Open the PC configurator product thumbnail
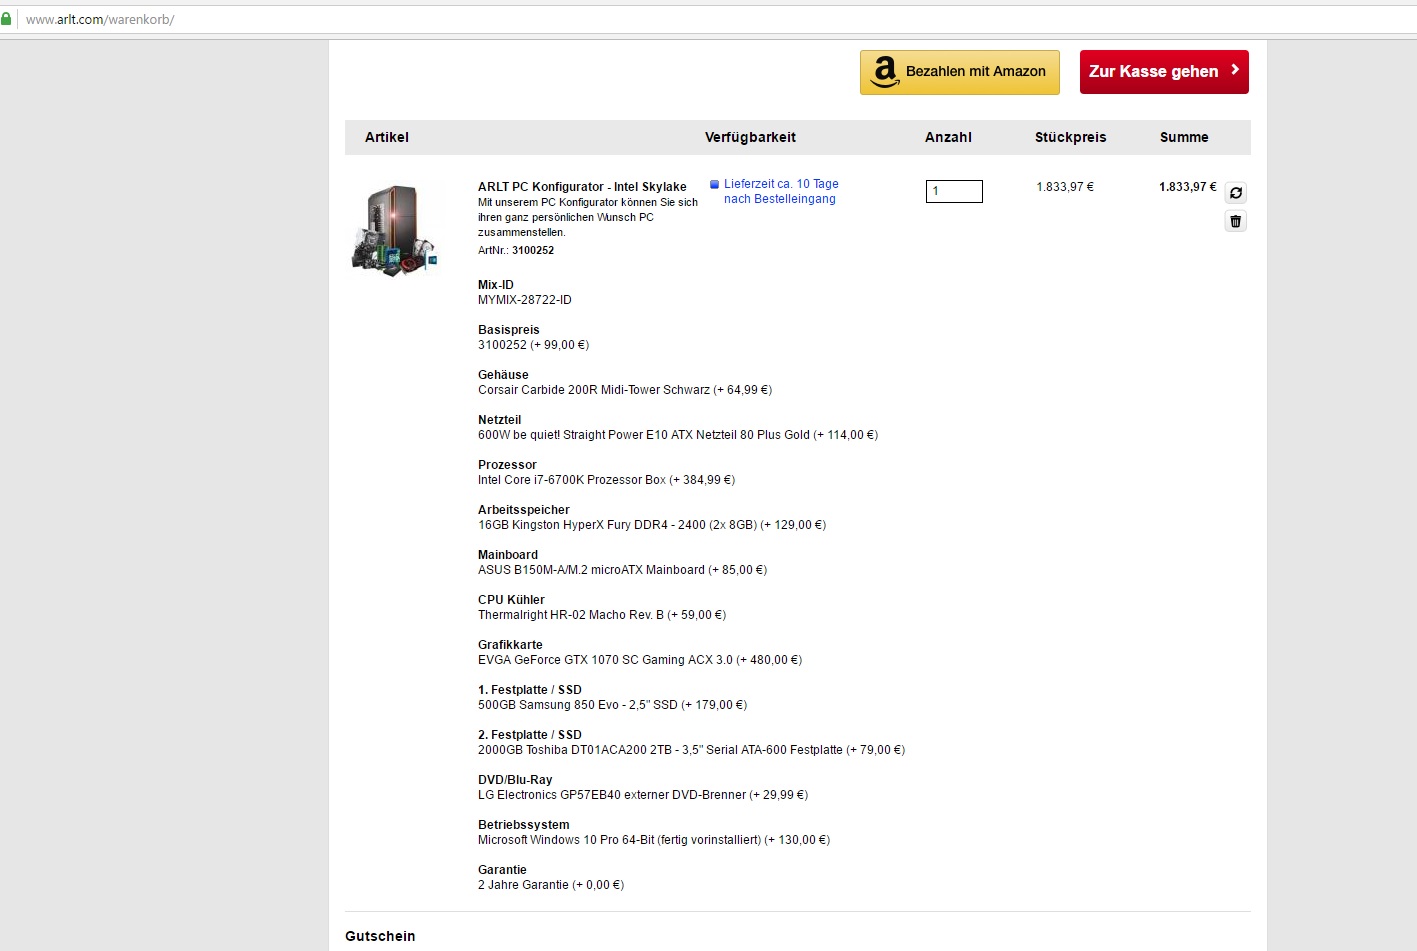Viewport: 1417px width, 951px height. (x=396, y=230)
